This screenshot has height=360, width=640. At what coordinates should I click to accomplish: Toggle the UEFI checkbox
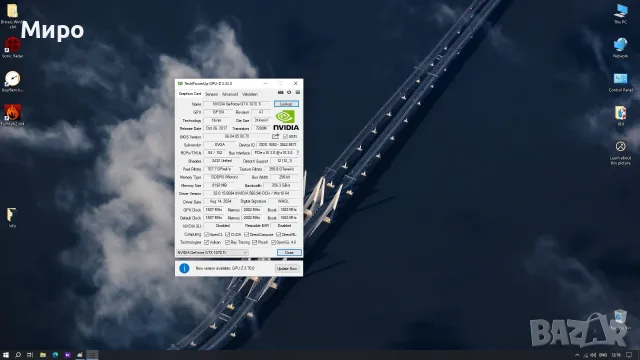tap(285, 136)
